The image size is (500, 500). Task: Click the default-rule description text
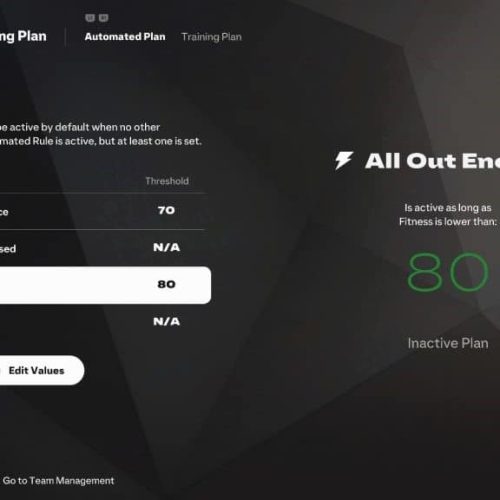(x=100, y=134)
